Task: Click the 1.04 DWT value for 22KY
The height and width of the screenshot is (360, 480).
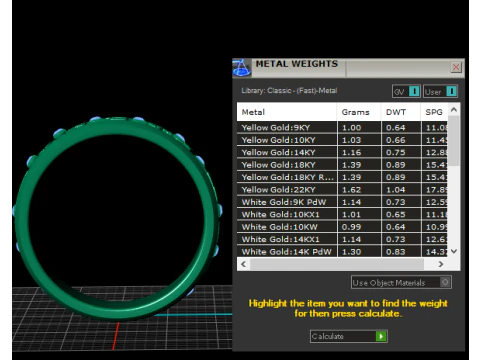Action: tap(396, 190)
